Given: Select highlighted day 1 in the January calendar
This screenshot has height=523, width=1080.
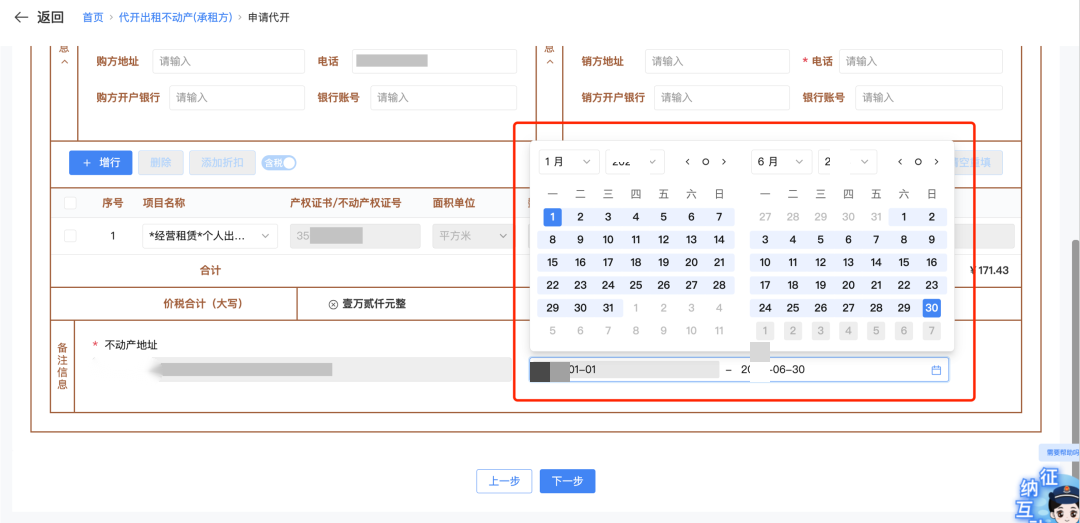Looking at the screenshot, I should point(552,217).
